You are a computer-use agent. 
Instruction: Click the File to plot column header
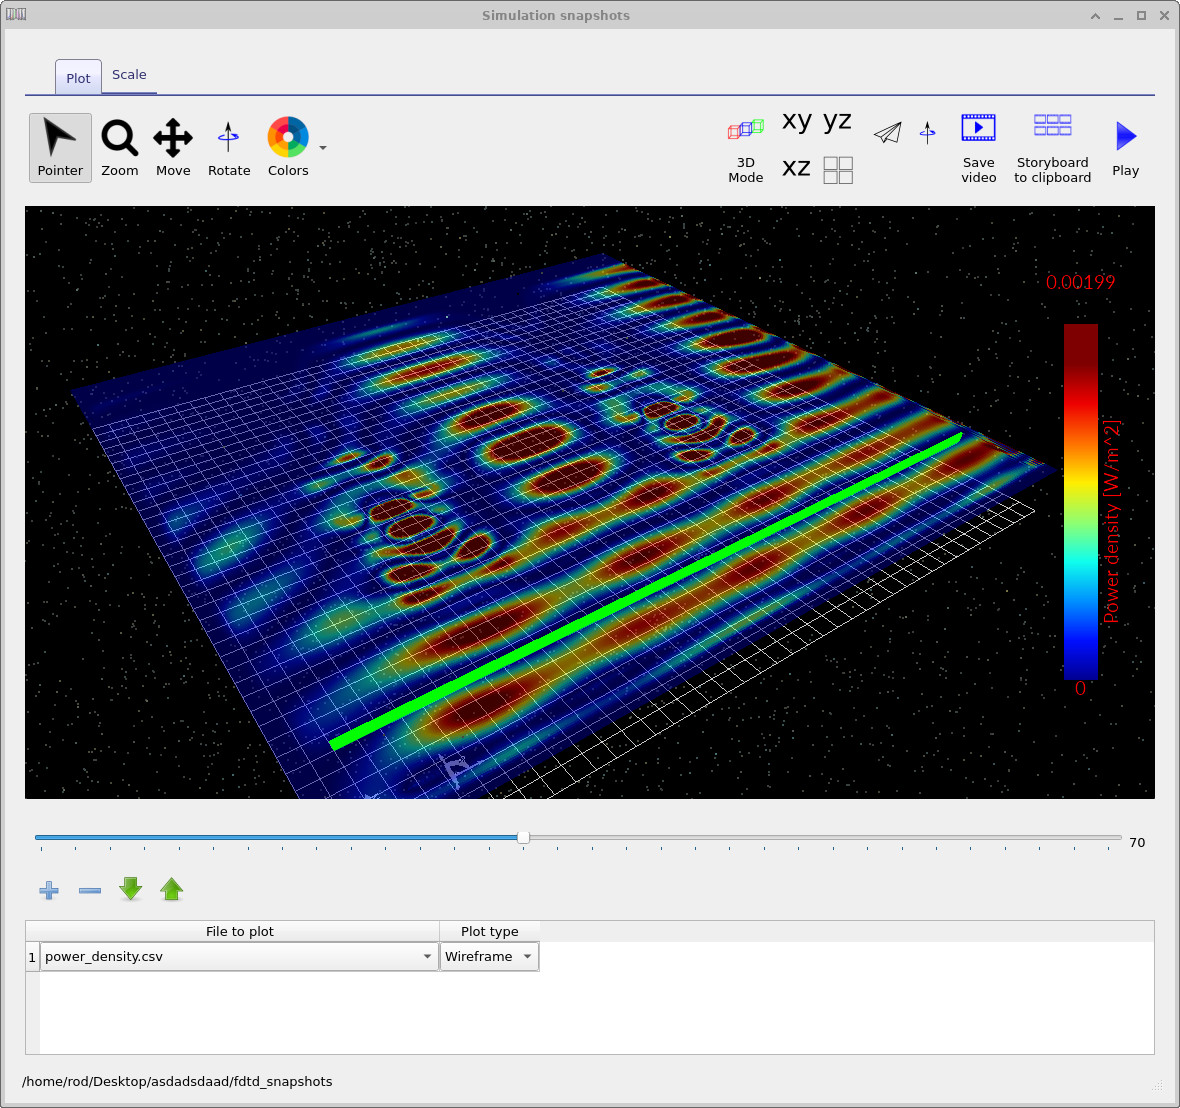pos(239,931)
